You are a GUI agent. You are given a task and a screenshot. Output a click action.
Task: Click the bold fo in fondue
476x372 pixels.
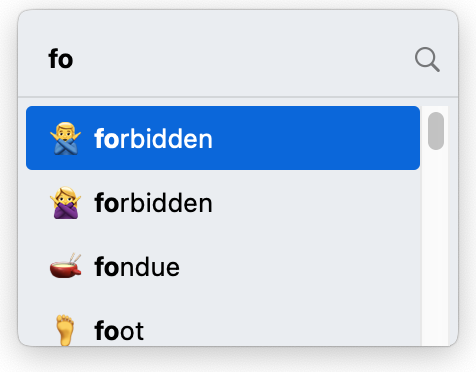click(107, 267)
